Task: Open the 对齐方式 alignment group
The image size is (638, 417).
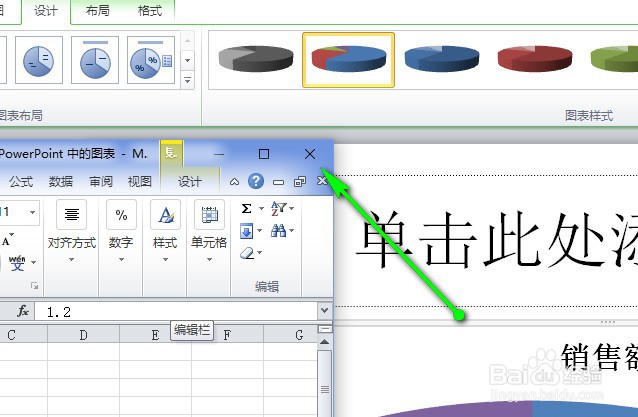Action: pos(72,231)
